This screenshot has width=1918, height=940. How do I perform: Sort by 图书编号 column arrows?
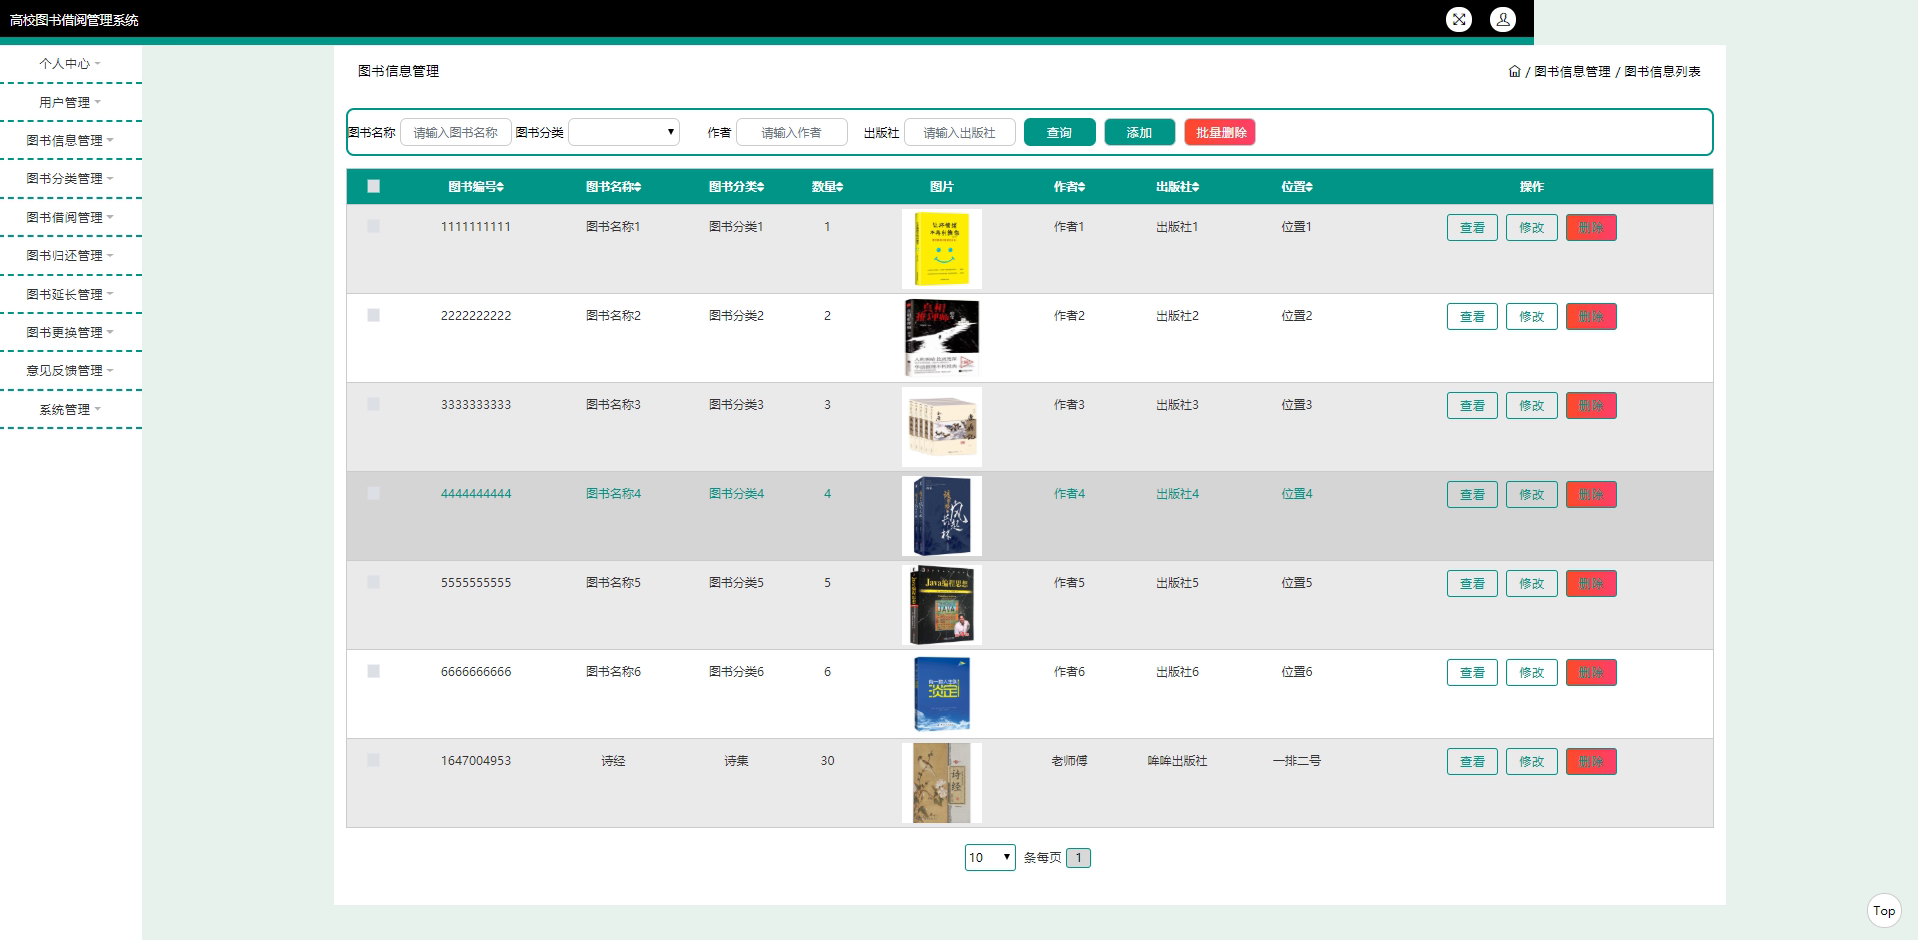click(x=500, y=187)
